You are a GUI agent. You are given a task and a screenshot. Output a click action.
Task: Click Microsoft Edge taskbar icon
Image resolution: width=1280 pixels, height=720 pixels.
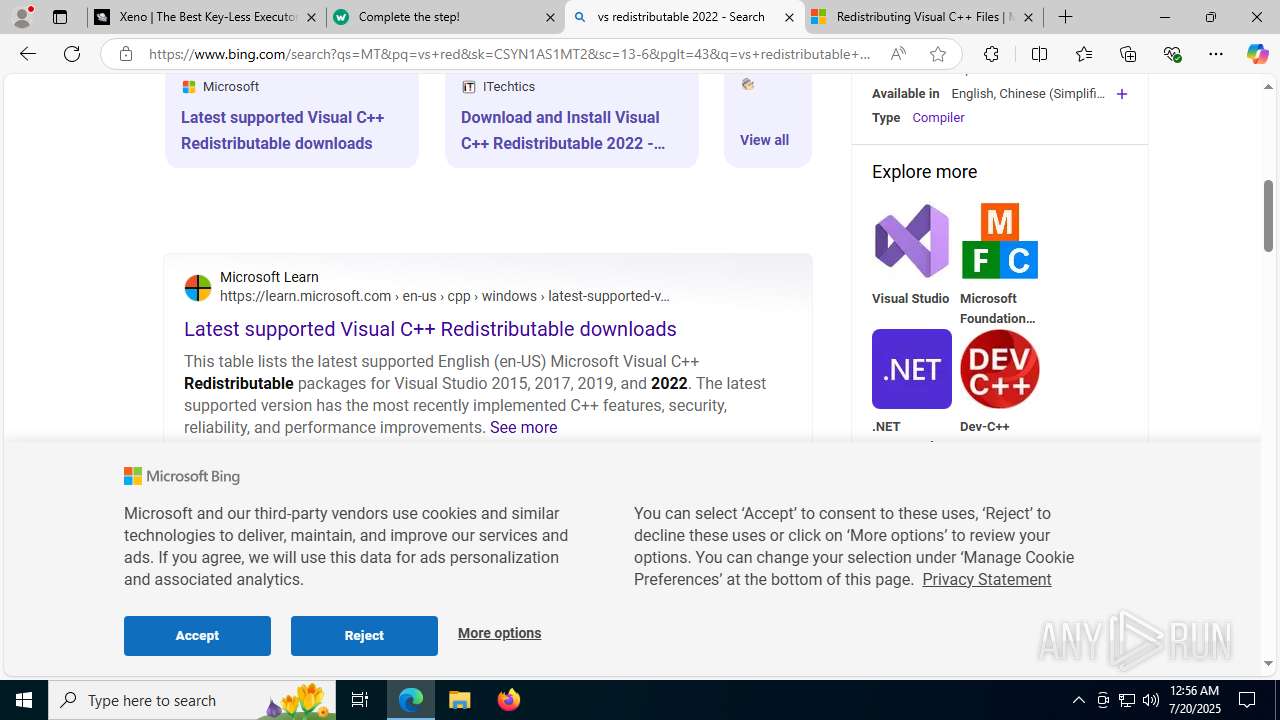[x=411, y=700]
